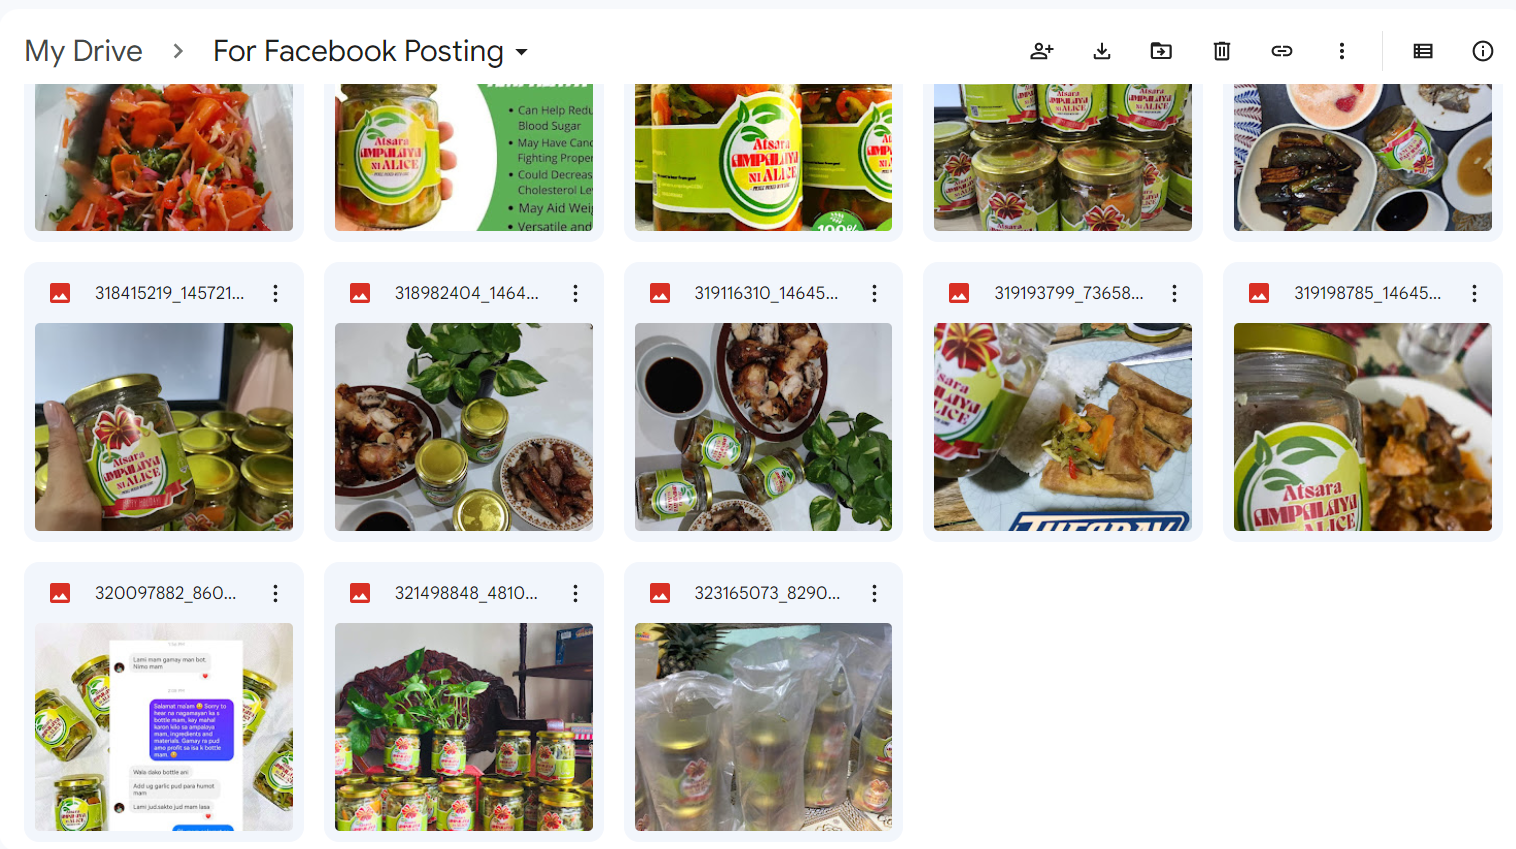Open the 321498848_4810 jars photo

click(x=464, y=727)
